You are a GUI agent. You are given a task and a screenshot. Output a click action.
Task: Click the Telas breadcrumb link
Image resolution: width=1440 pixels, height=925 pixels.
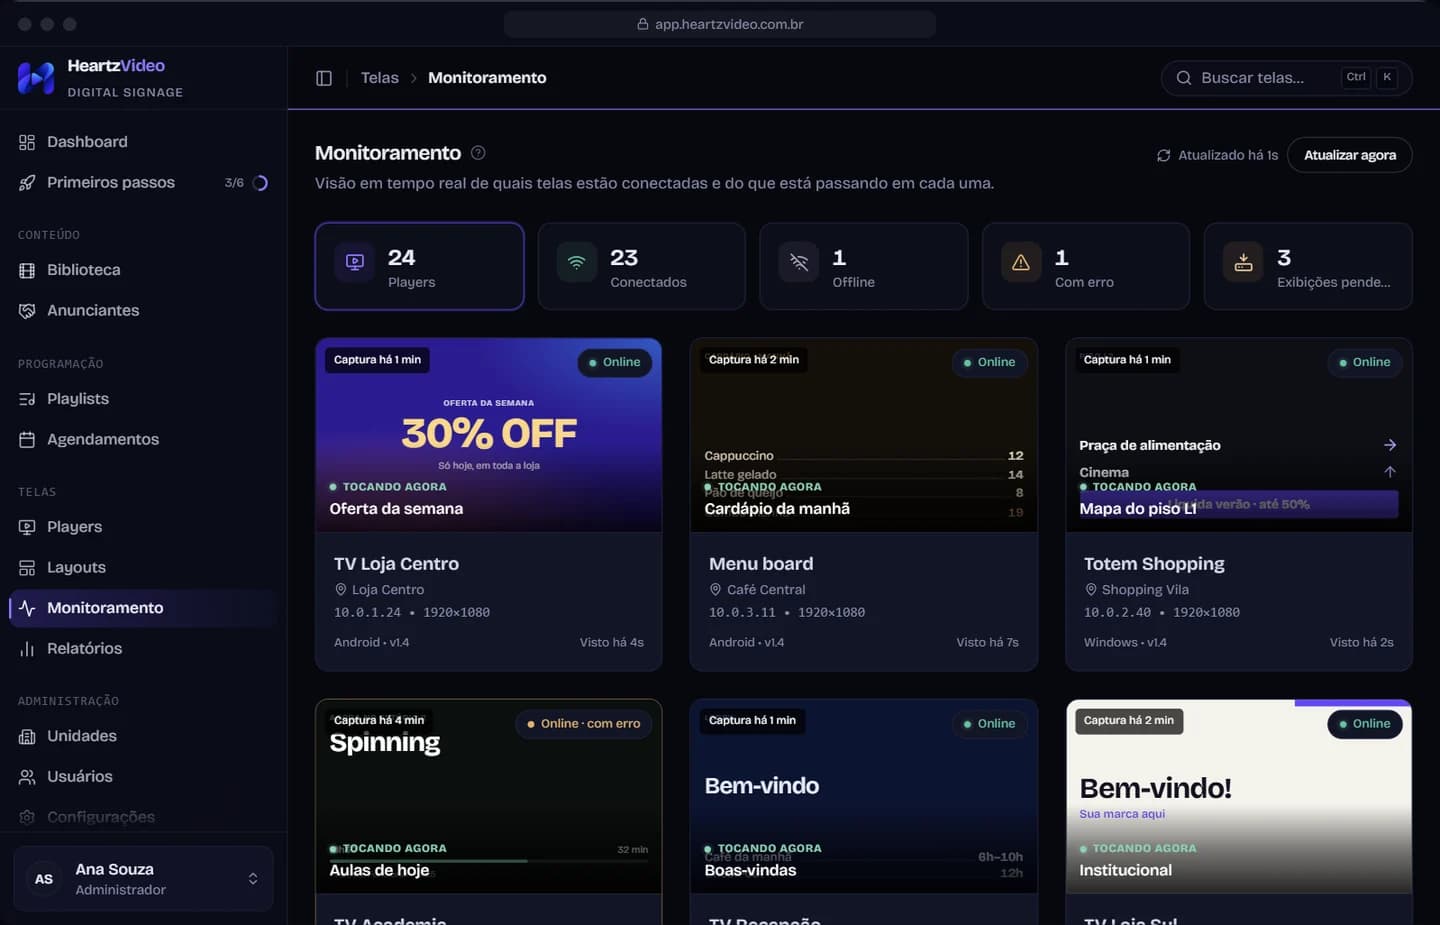tap(380, 78)
